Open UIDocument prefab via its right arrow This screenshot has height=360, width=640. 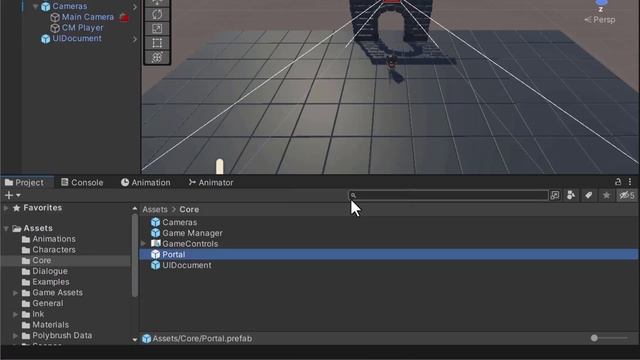(x=135, y=39)
